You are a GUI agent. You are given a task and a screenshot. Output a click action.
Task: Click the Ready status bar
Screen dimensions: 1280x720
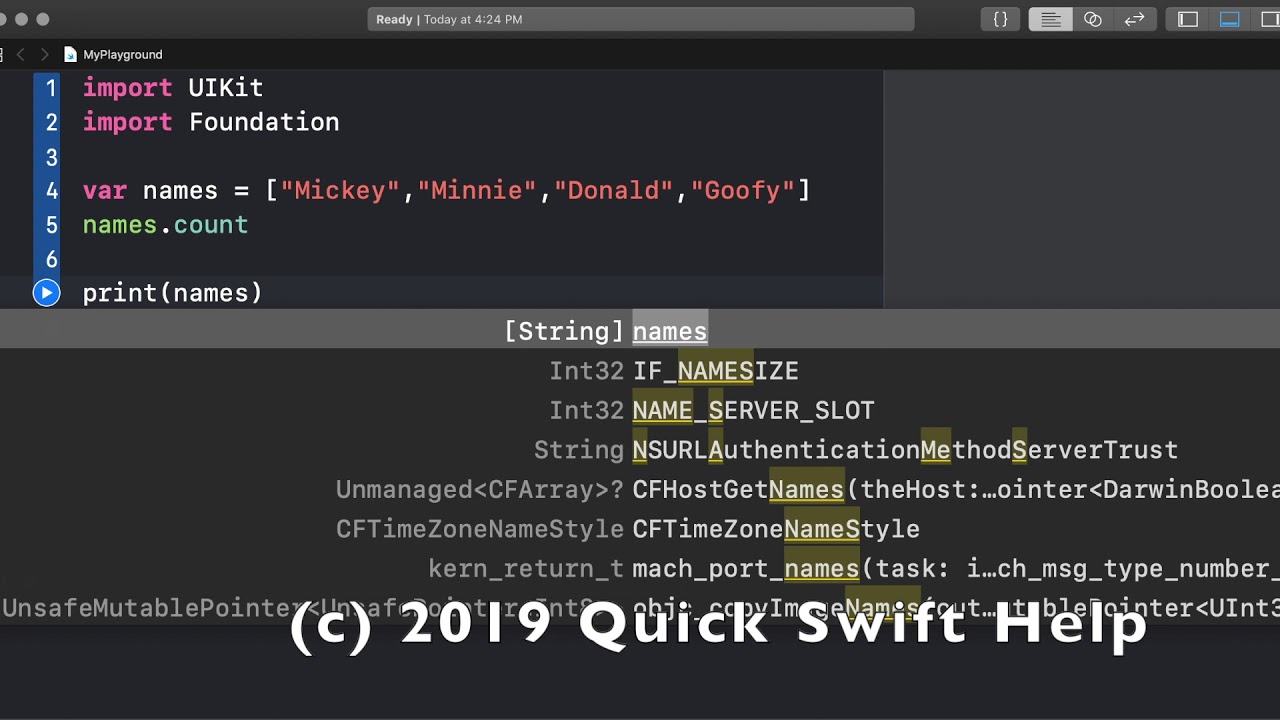[641, 19]
